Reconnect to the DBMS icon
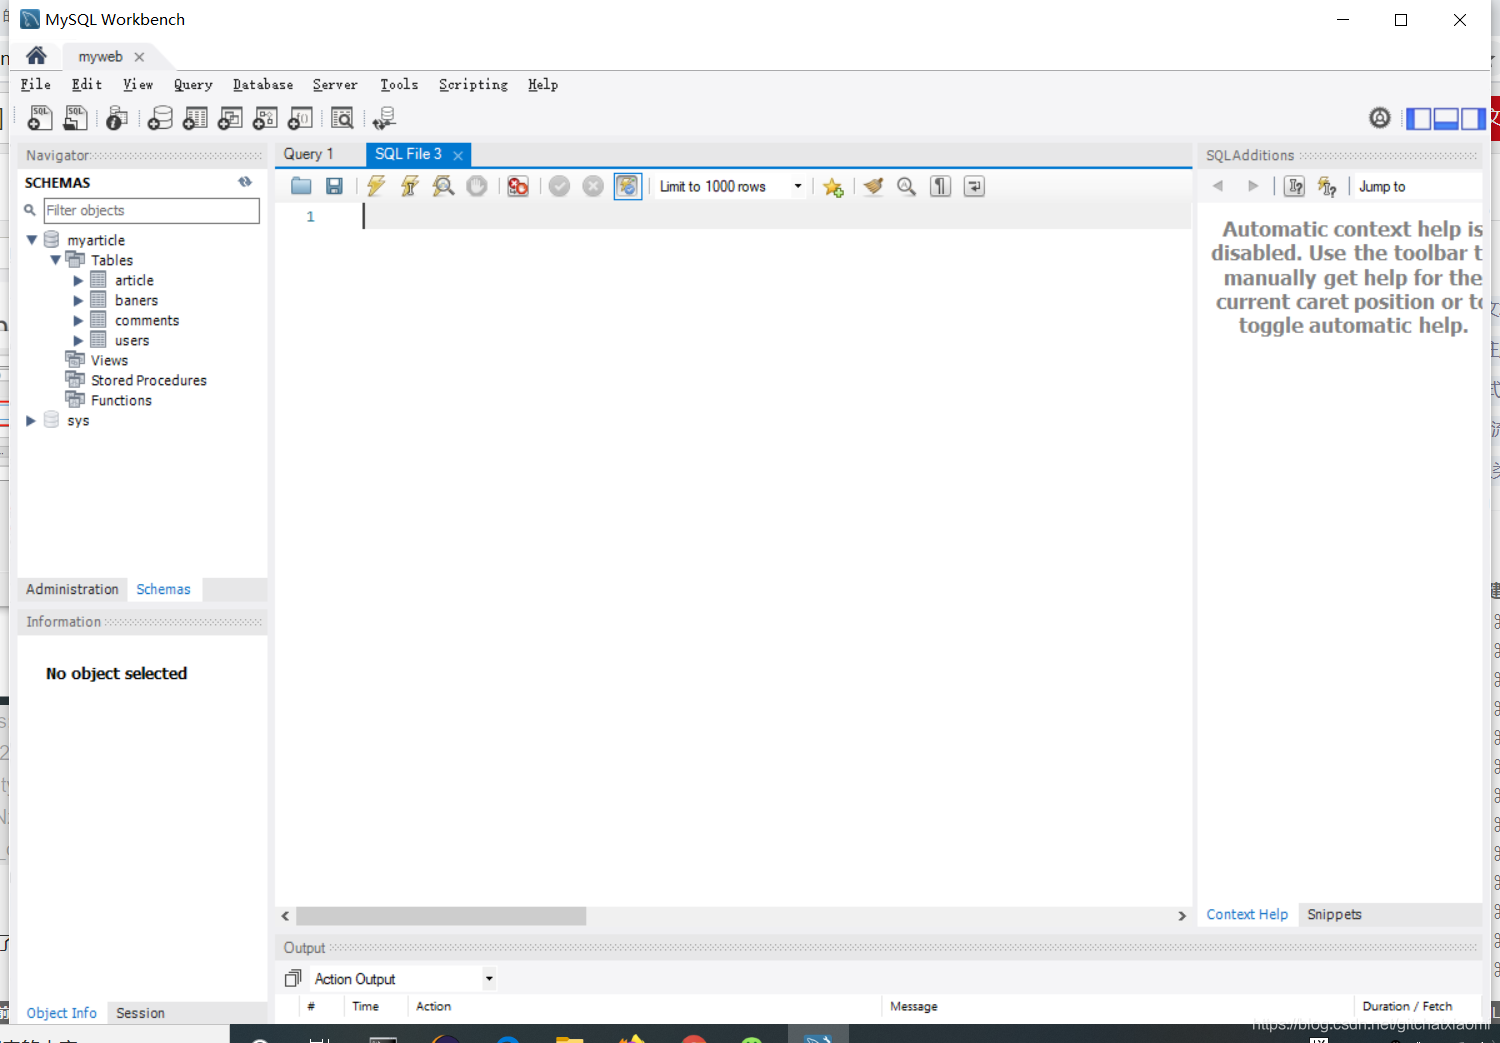 [x=384, y=118]
